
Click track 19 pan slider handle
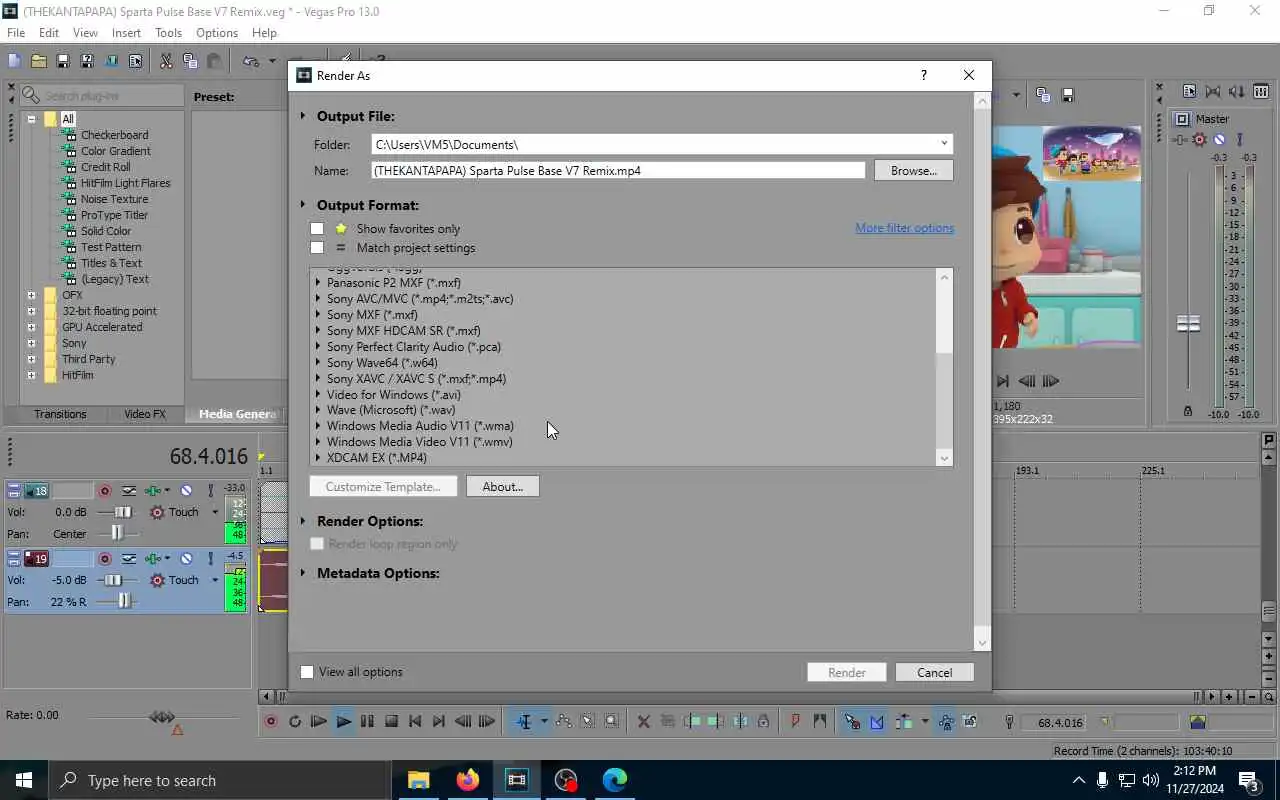point(124,601)
